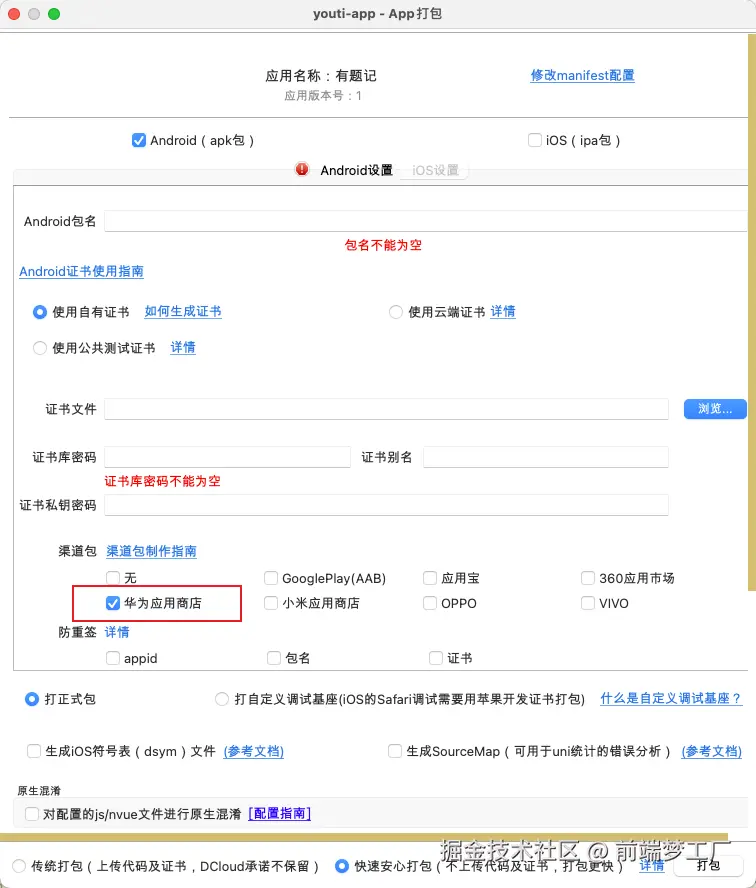Uncheck the 华为应用商店 channel checkbox

tap(113, 603)
